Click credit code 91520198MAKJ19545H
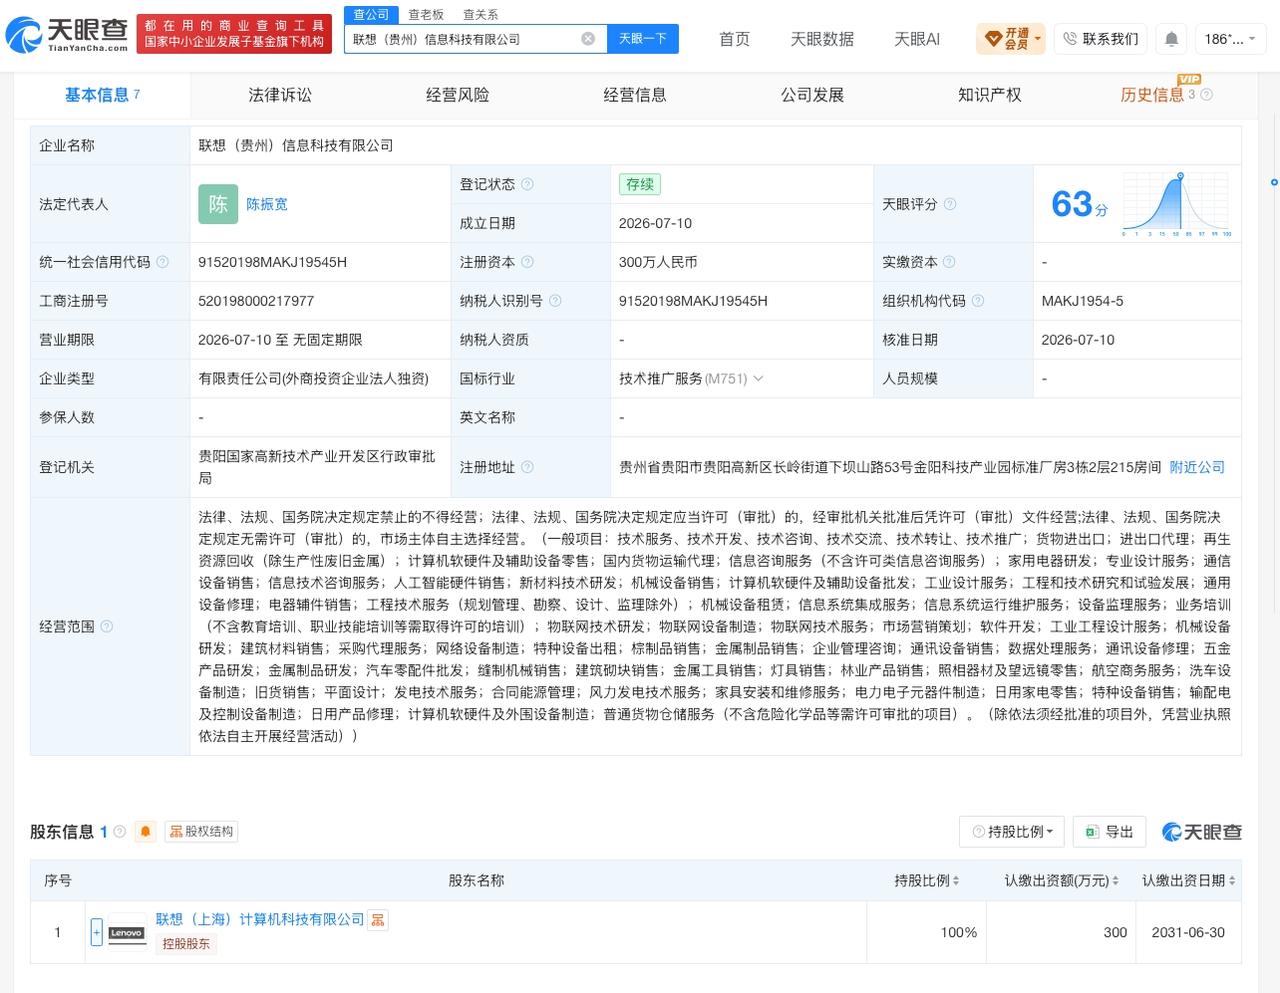The image size is (1280, 993). 272,262
